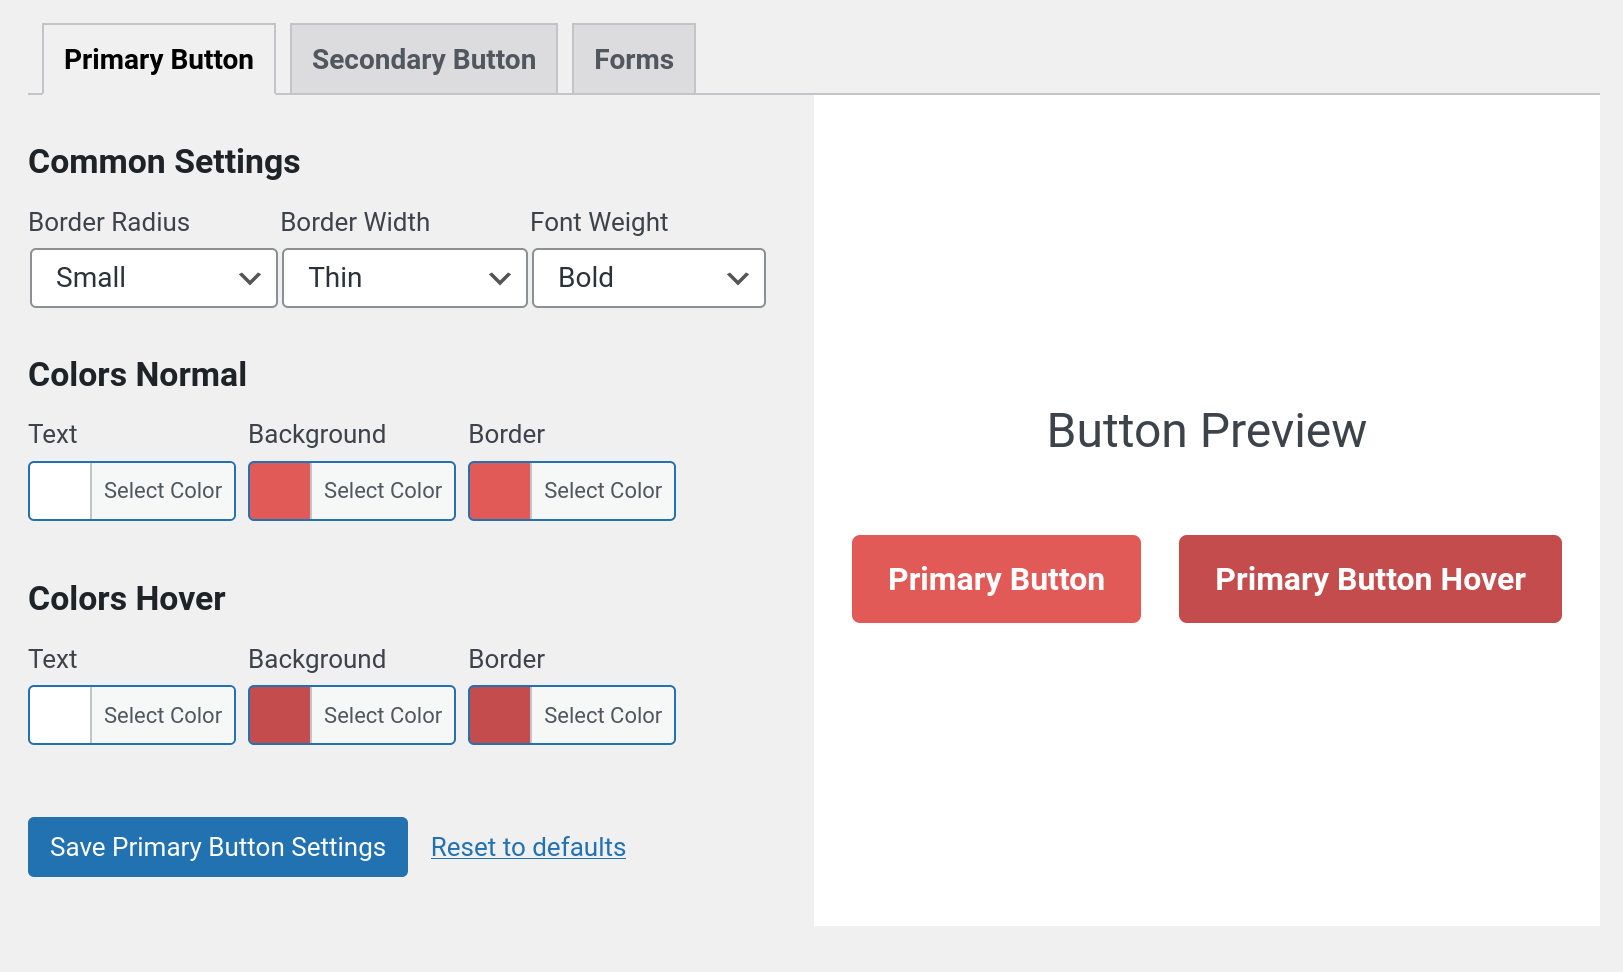Screen dimensions: 1623x972
Task: Click Save Primary Button Settings
Action: pyautogui.click(x=218, y=847)
